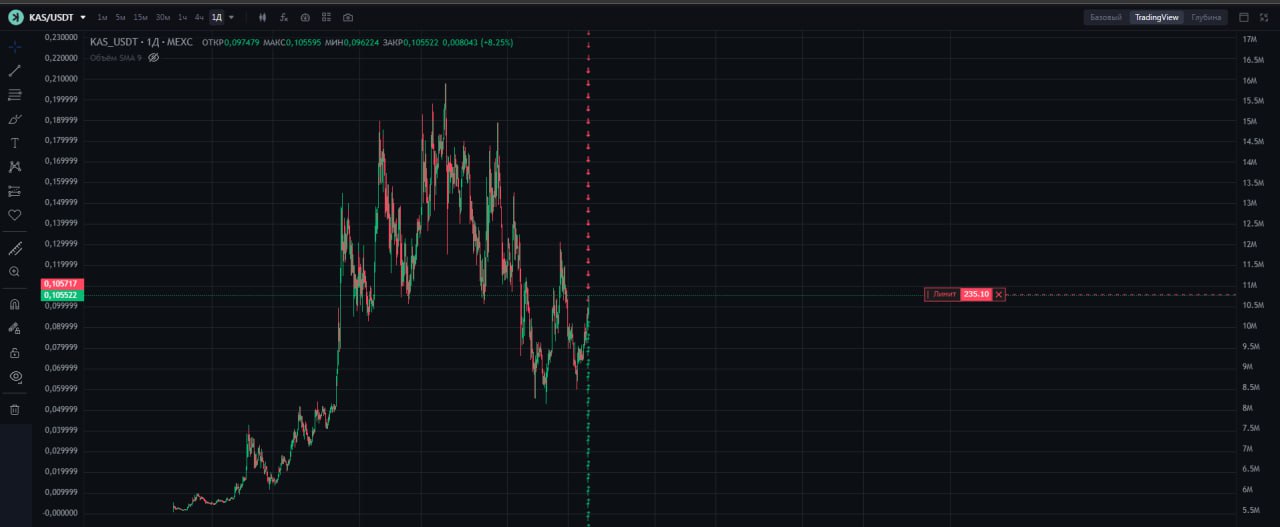Click the KAS_USDT · 1Д · MEXC chart title

coord(141,42)
